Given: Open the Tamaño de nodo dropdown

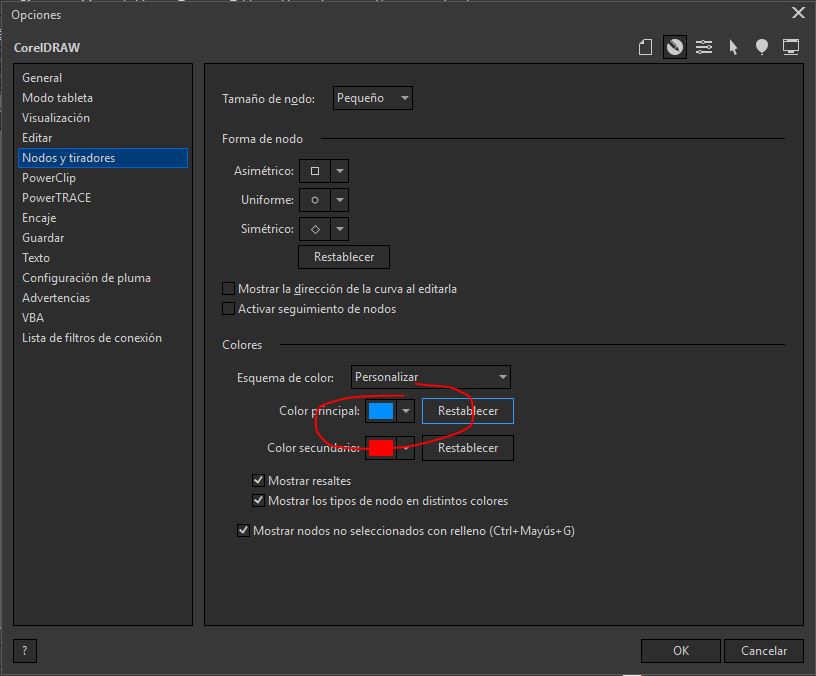Looking at the screenshot, I should point(373,98).
